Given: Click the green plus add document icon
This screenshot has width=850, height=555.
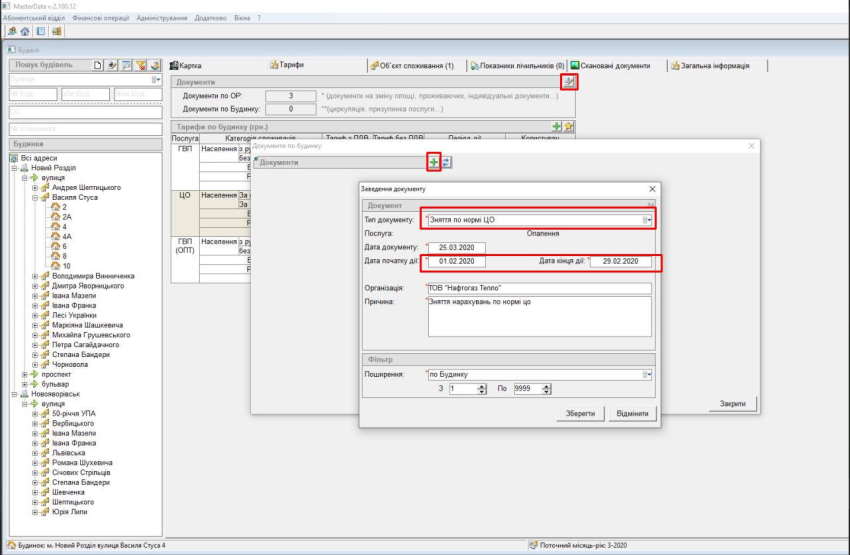Looking at the screenshot, I should (x=434, y=161).
